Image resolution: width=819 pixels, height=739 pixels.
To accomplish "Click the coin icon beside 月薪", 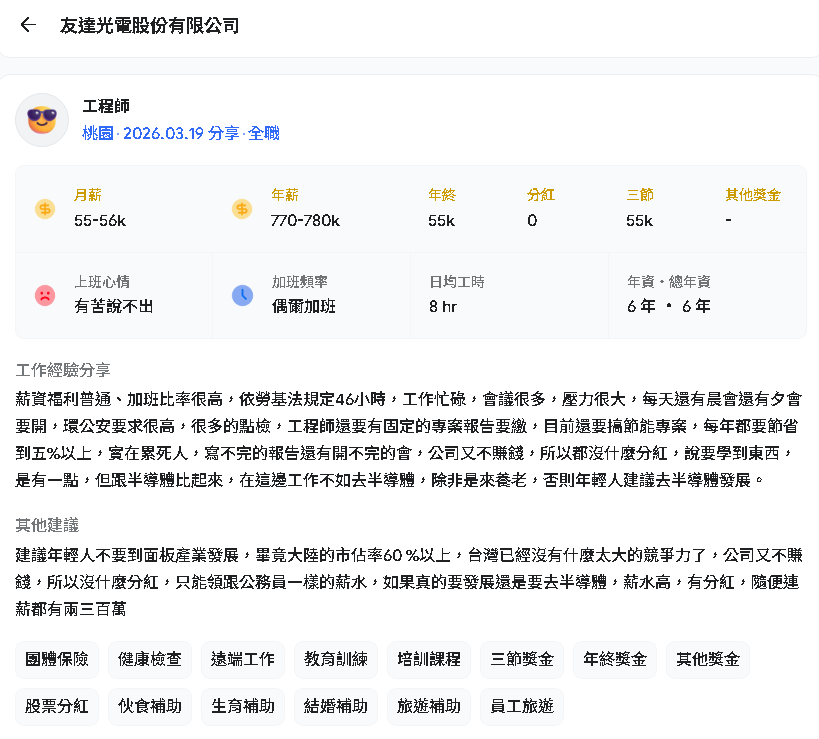I will (x=45, y=209).
